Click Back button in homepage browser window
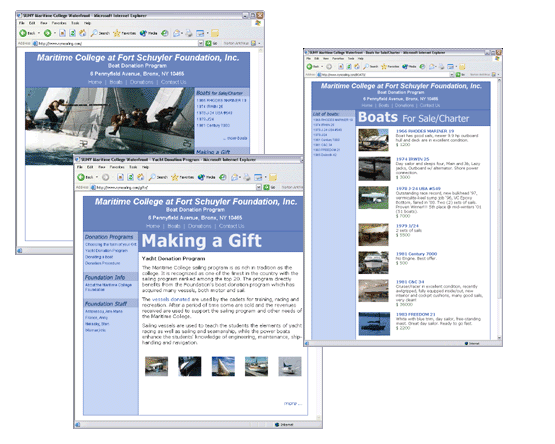The width and height of the screenshot is (555, 444). [x=27, y=33]
